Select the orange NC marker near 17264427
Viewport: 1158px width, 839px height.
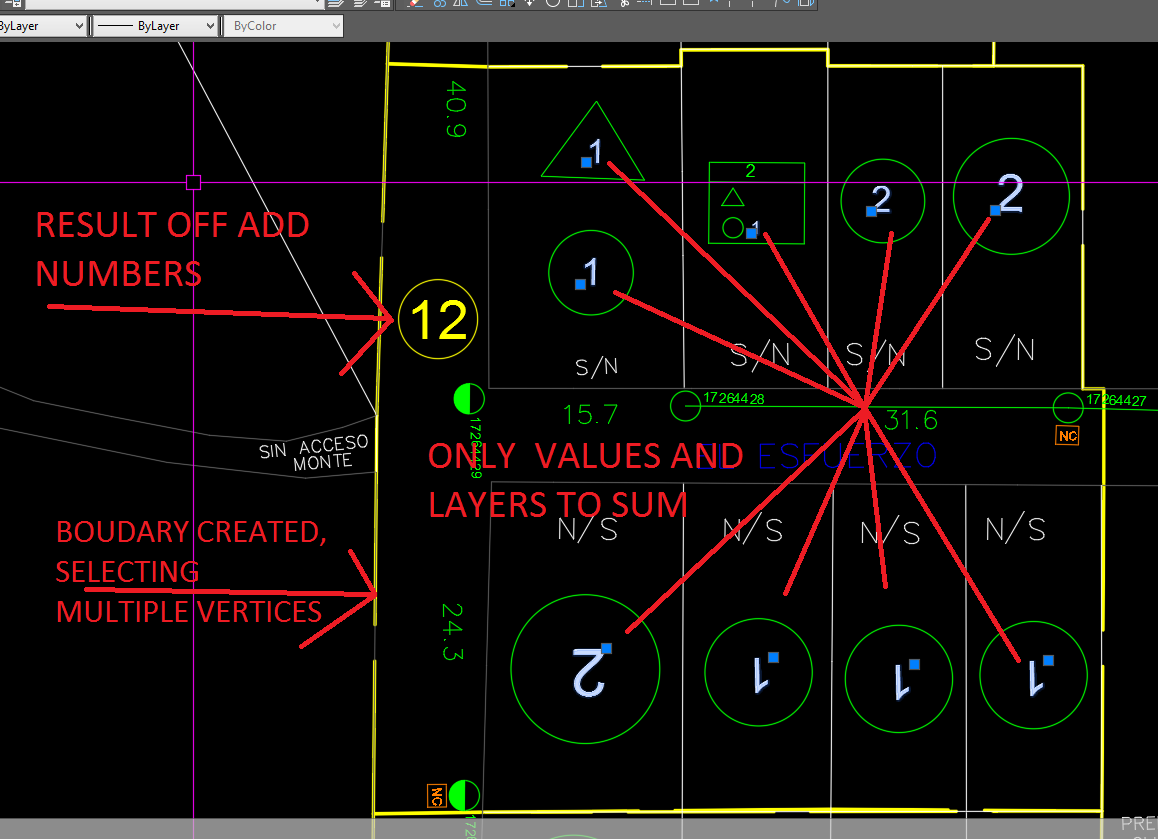(x=1067, y=436)
